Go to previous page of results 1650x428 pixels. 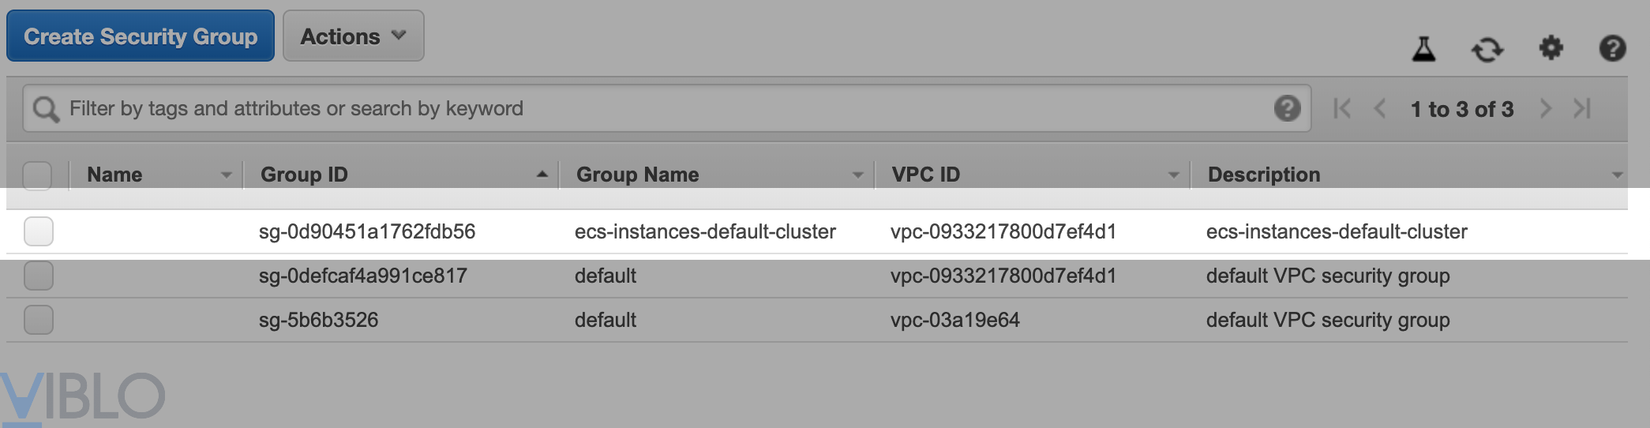click(1380, 108)
